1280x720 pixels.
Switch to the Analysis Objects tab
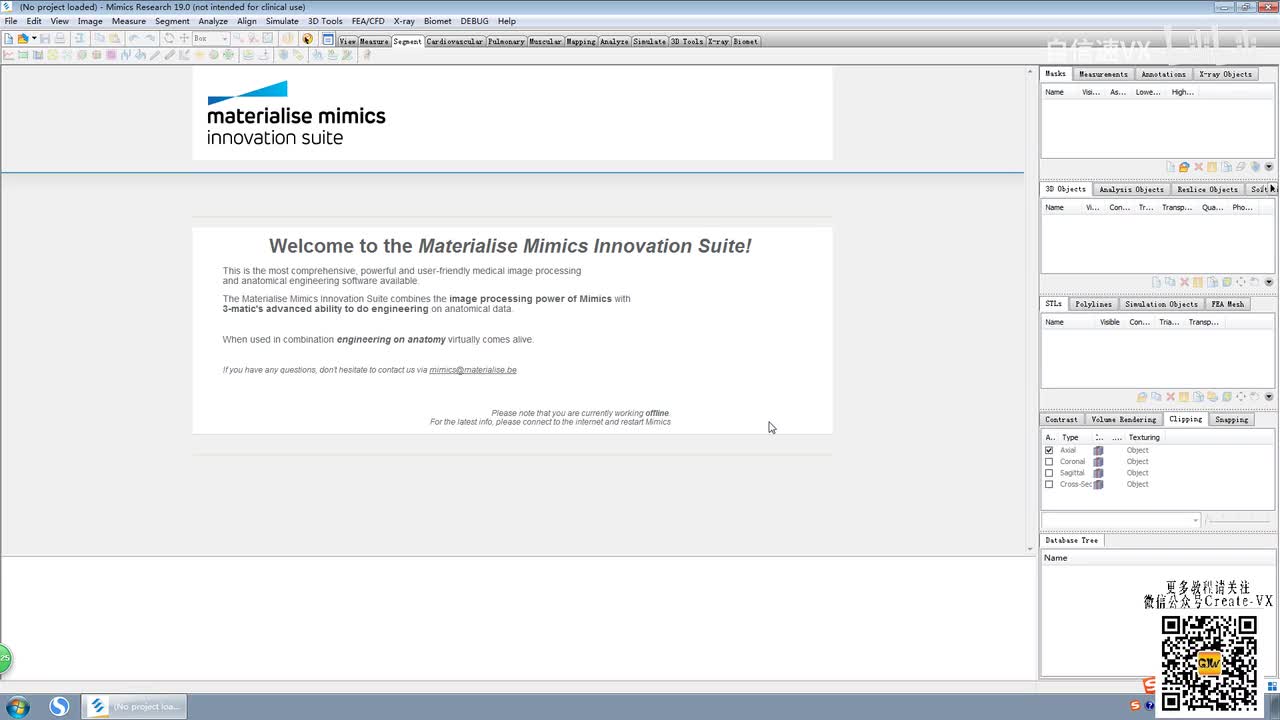tap(1131, 189)
